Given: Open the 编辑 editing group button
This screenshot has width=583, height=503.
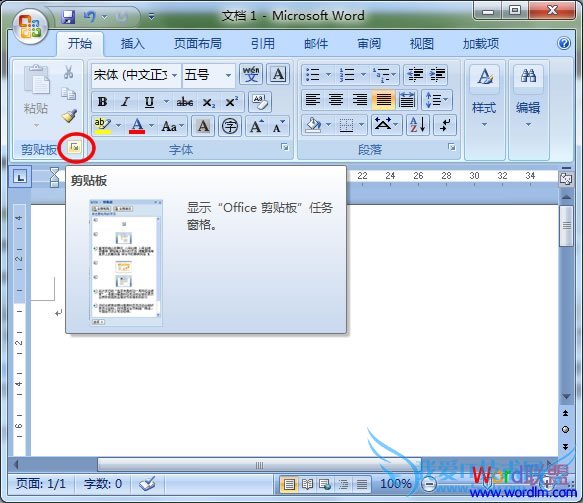Looking at the screenshot, I should (x=528, y=97).
